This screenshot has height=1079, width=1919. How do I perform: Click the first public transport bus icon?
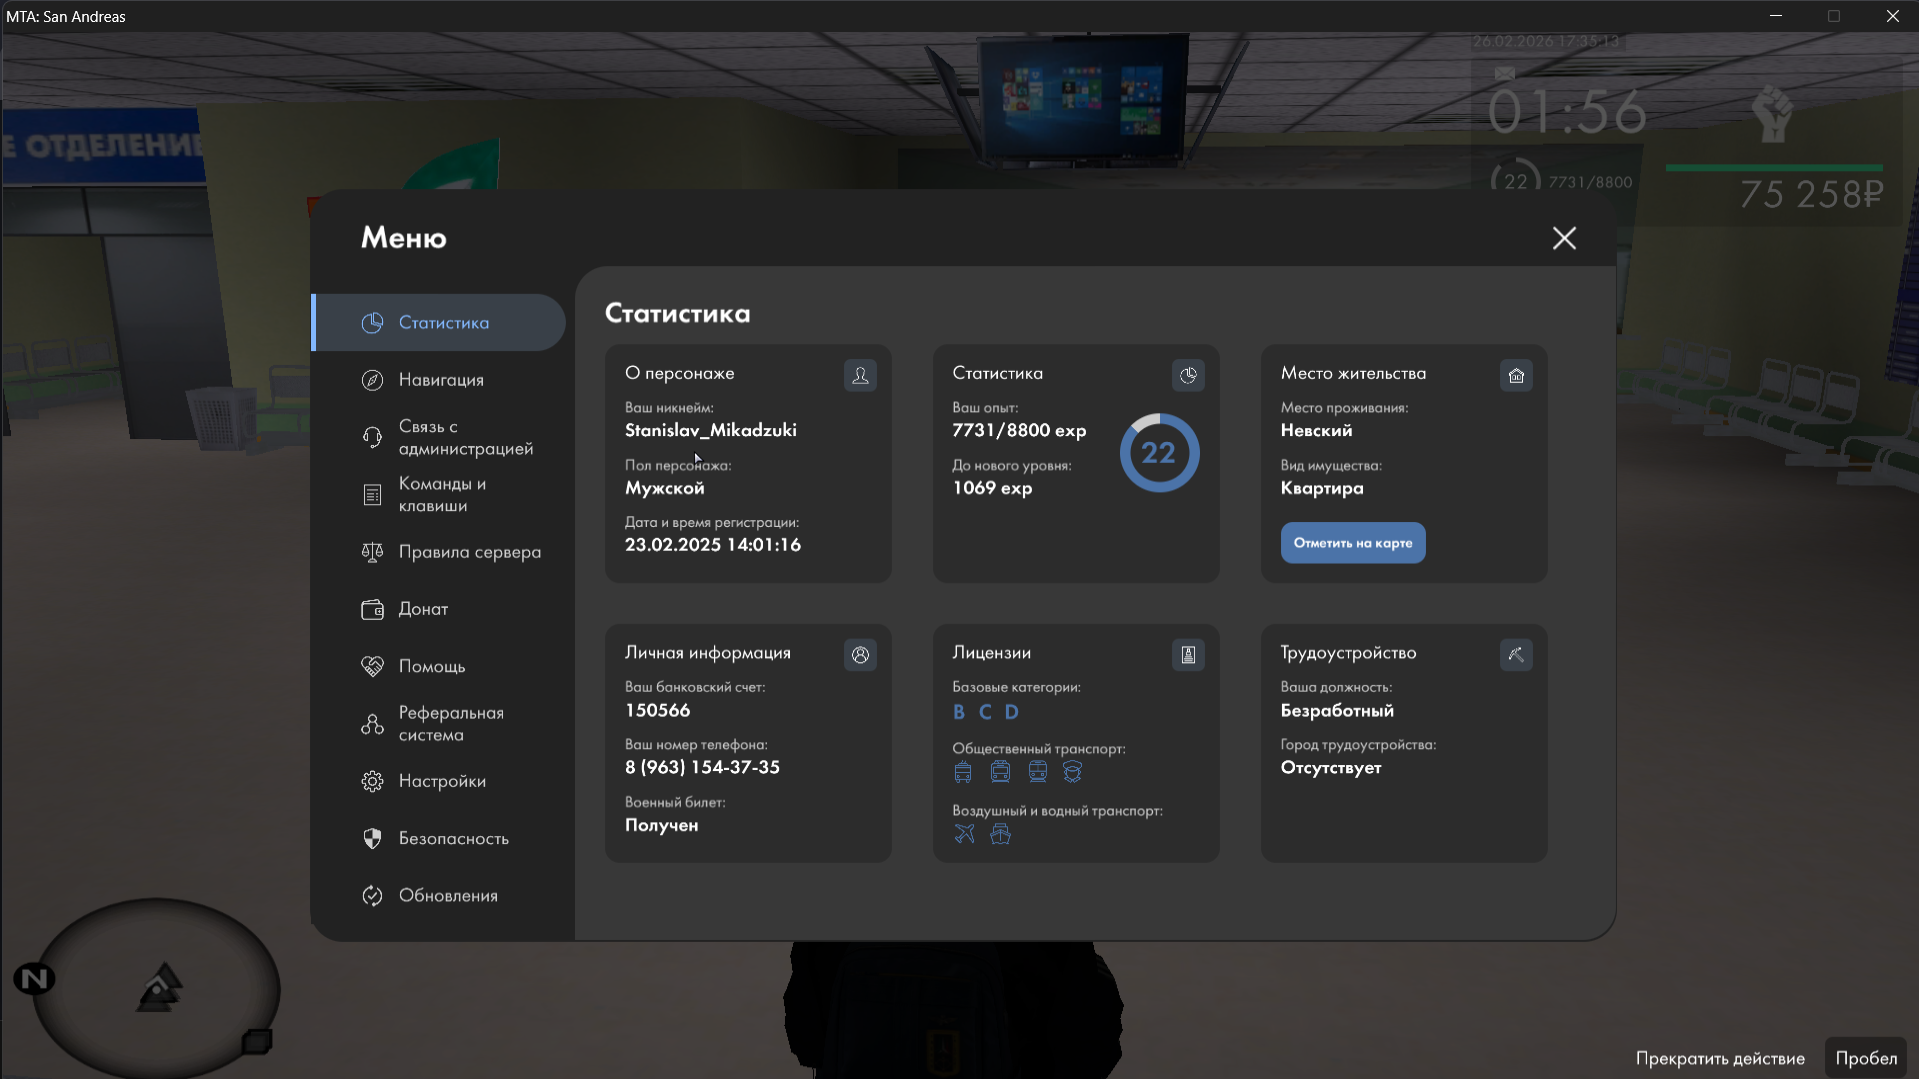click(963, 772)
